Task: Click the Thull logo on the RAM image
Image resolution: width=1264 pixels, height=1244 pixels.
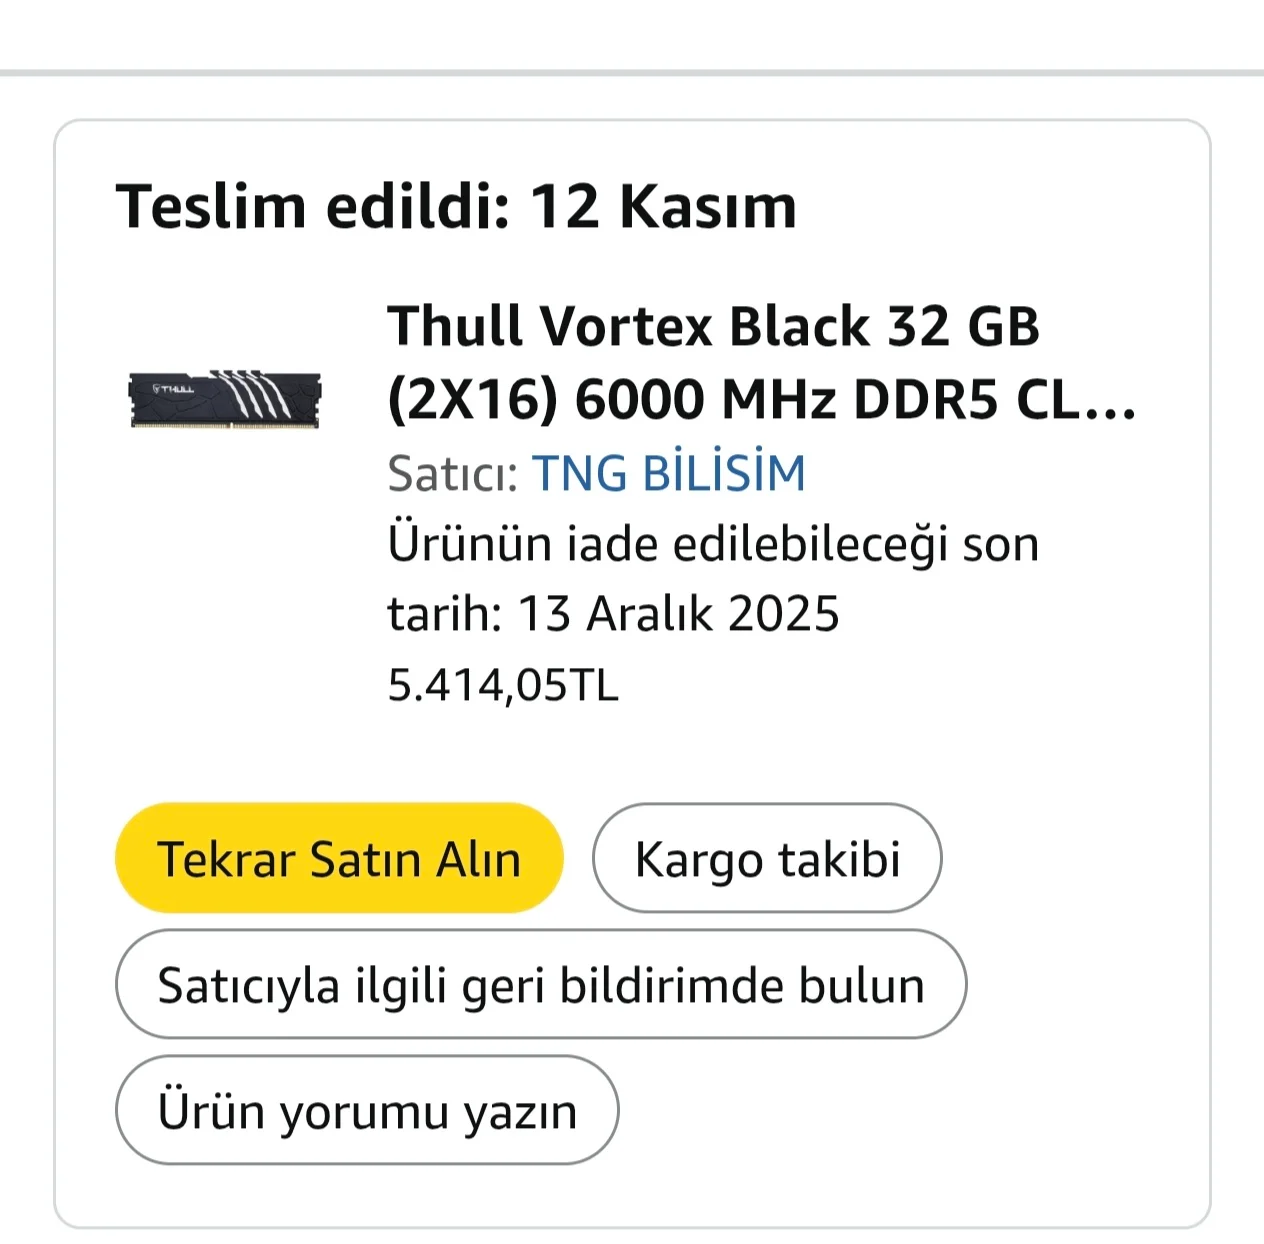Action: 173,388
